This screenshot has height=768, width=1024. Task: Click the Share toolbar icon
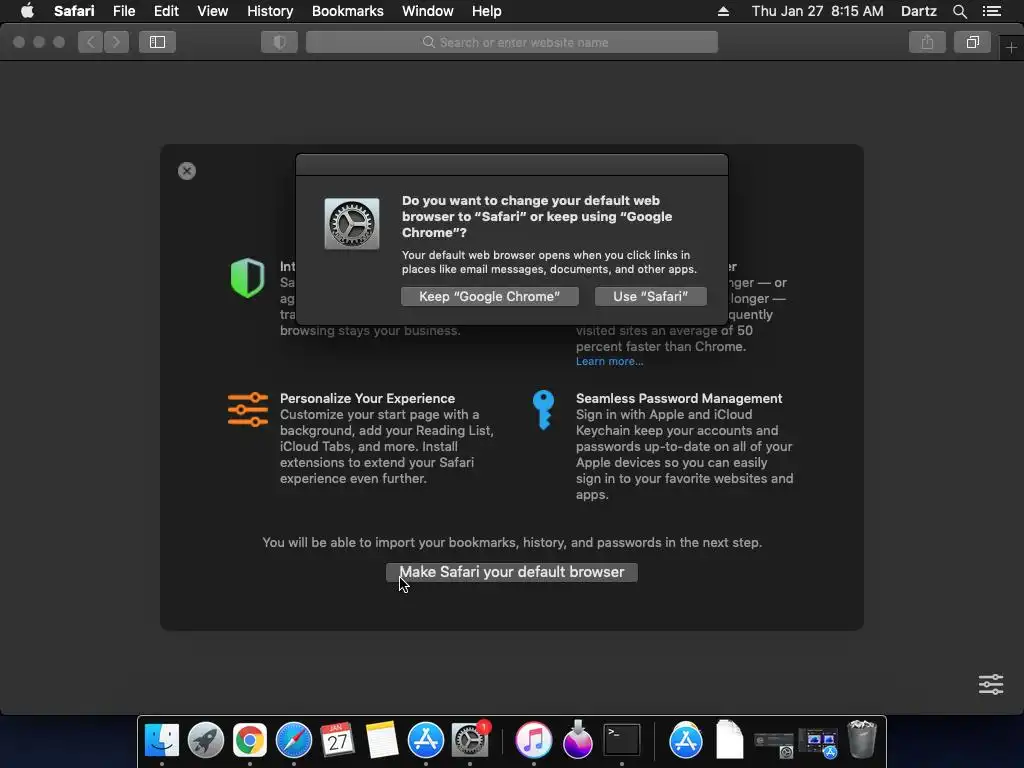click(x=927, y=42)
